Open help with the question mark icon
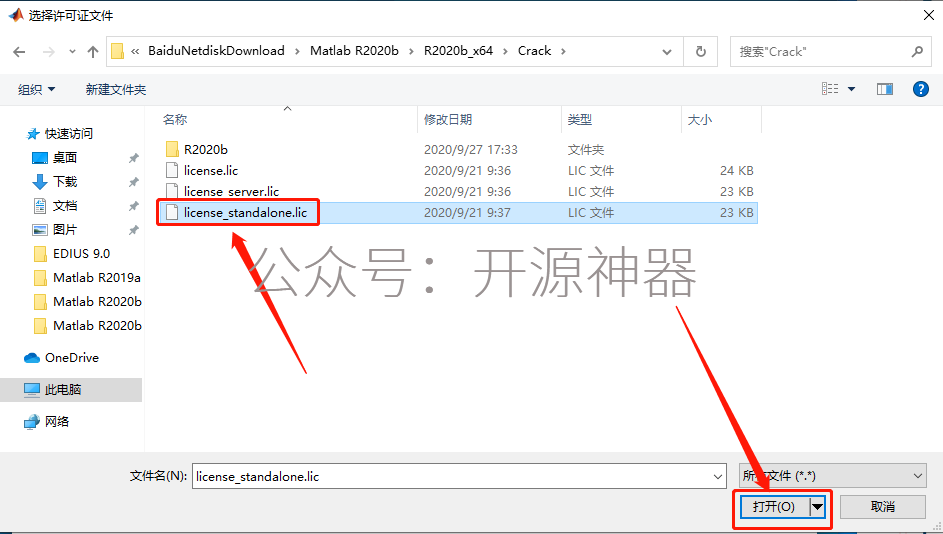The image size is (943, 534). coord(921,89)
